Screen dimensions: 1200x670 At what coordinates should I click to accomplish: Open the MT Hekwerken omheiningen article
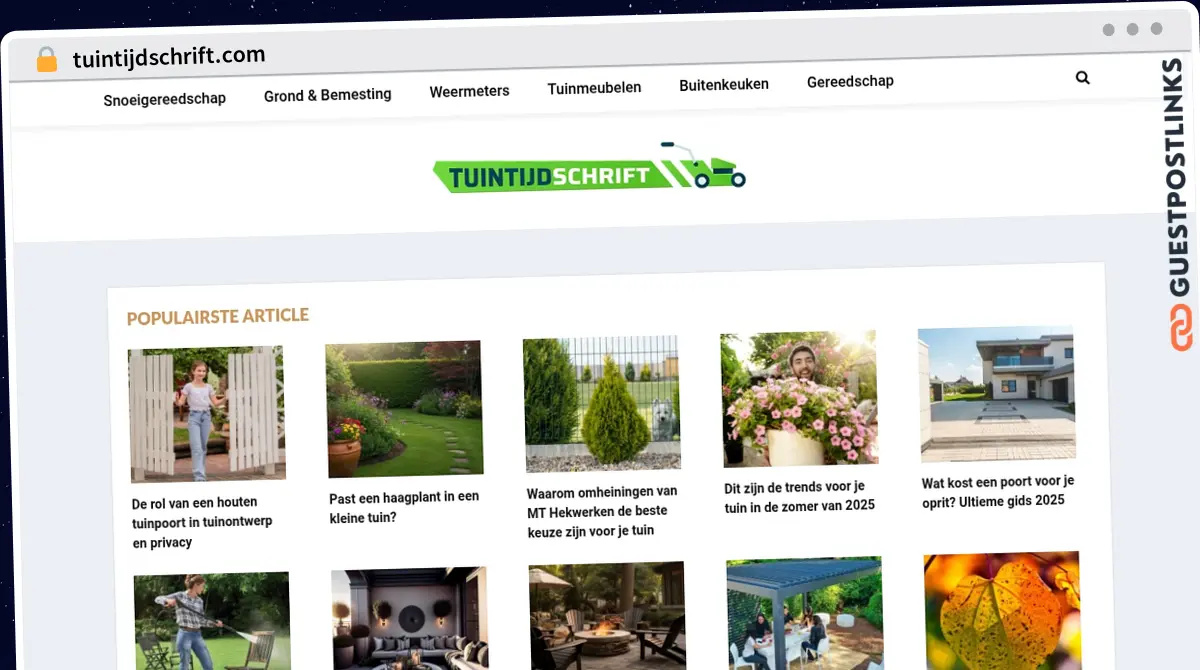coord(602,511)
